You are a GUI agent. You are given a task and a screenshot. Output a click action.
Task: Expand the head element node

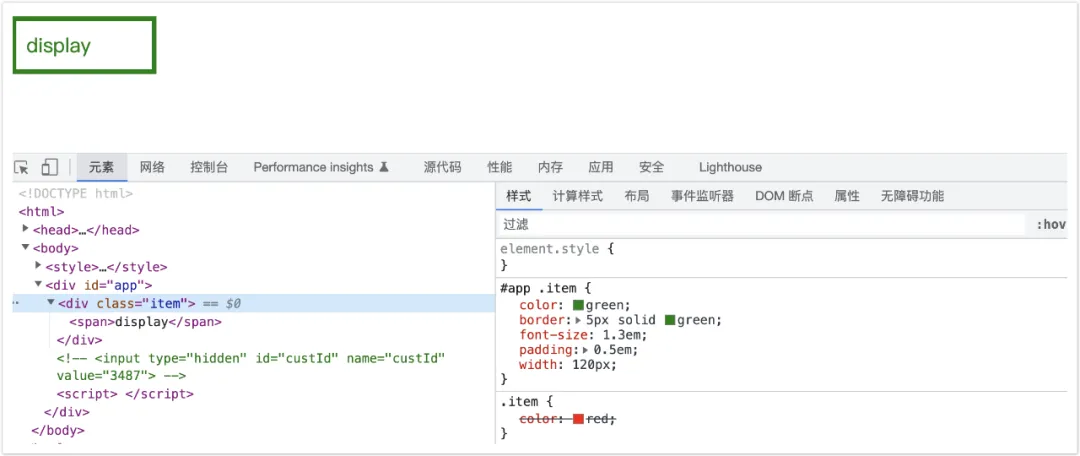(26, 229)
